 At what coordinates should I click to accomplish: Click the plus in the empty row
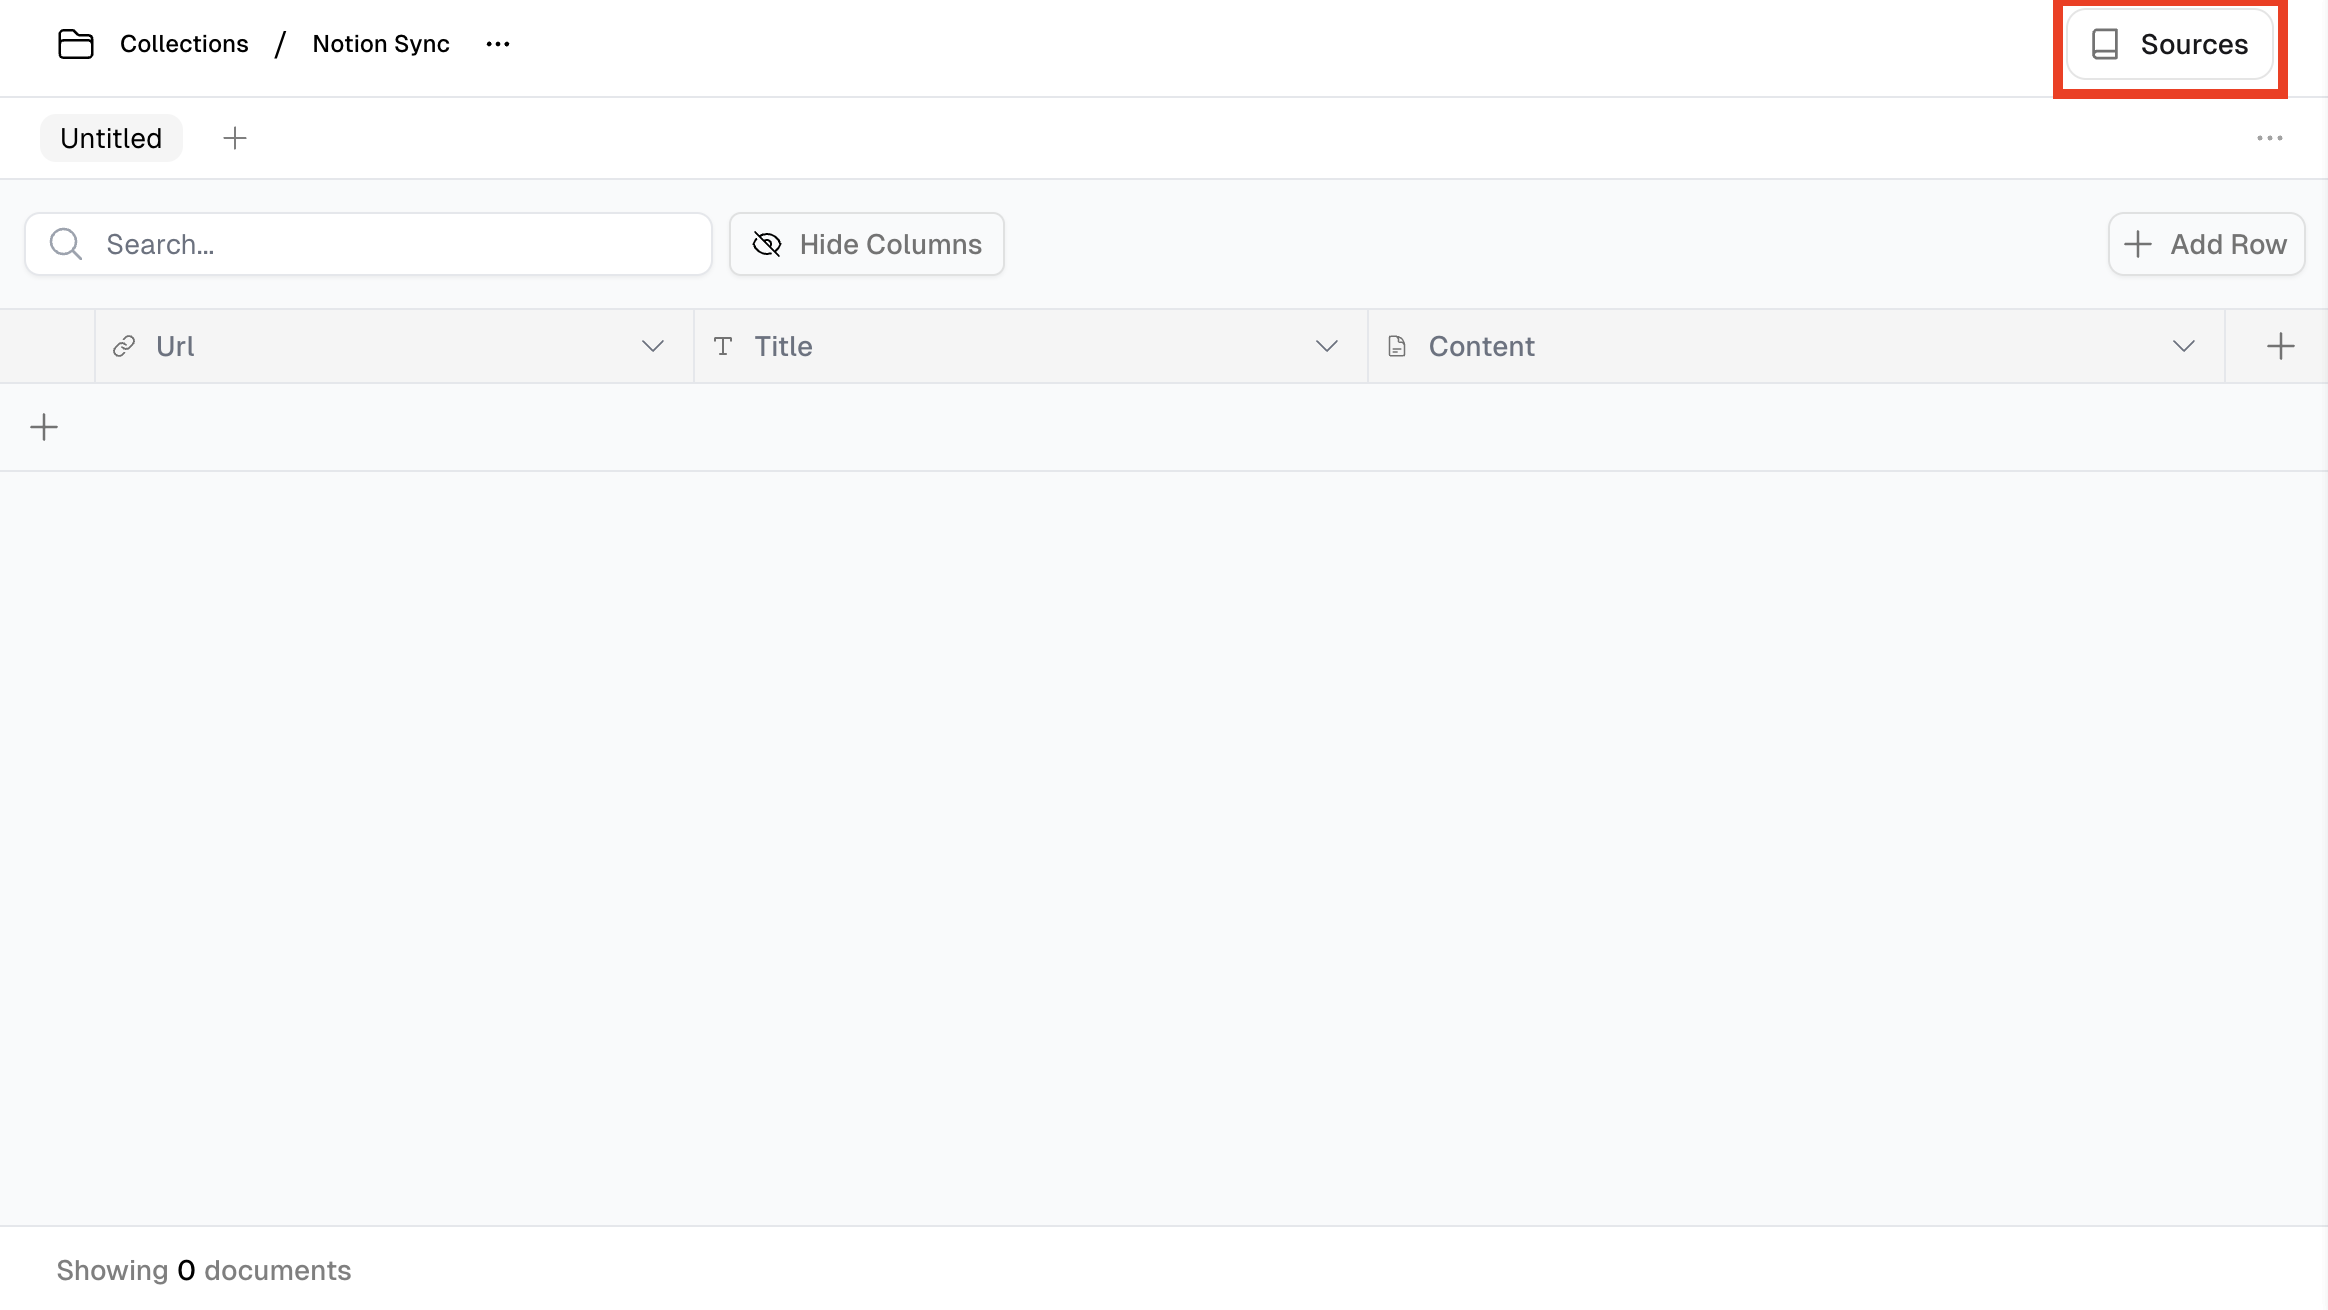[x=44, y=428]
